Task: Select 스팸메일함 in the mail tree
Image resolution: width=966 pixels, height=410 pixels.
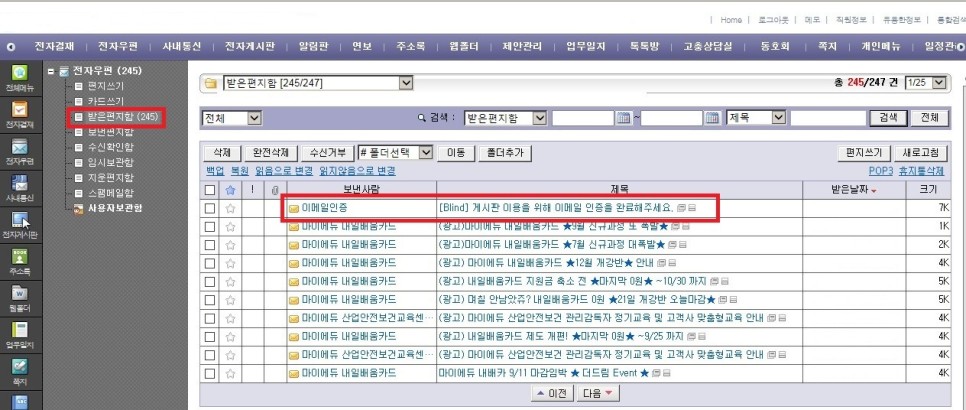Action: [111, 193]
